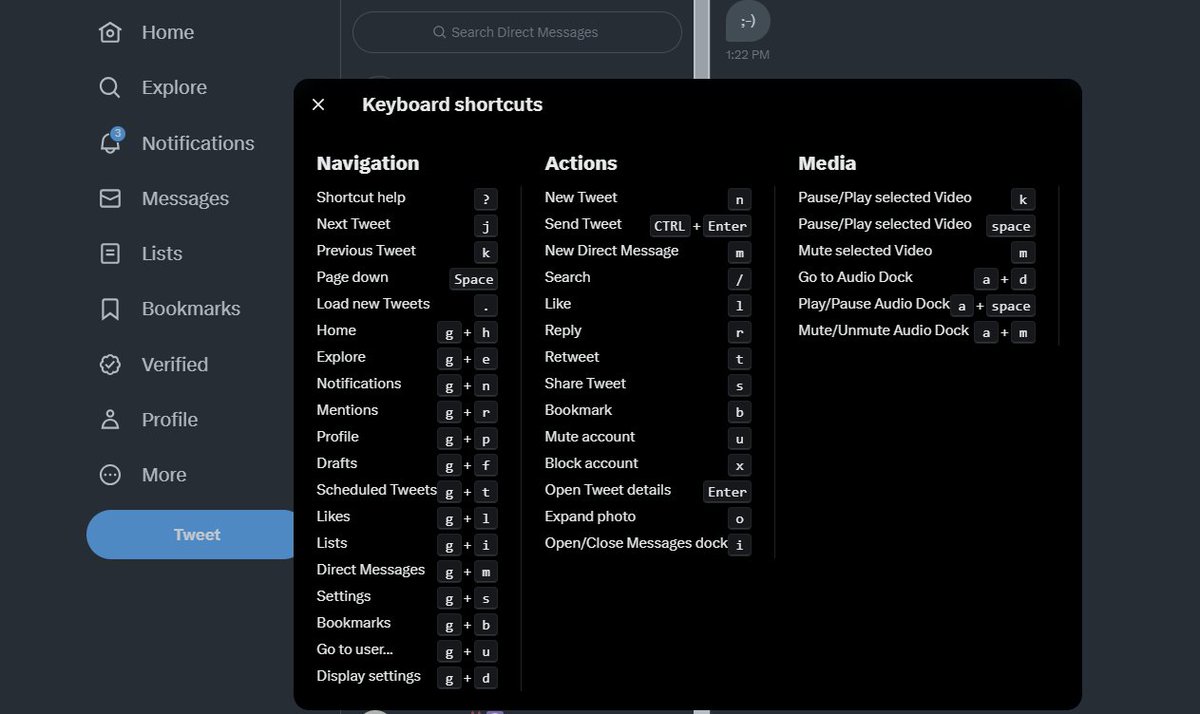Click the 'Share Tweet' action label
The height and width of the screenshot is (714, 1200).
pyautogui.click(x=585, y=384)
